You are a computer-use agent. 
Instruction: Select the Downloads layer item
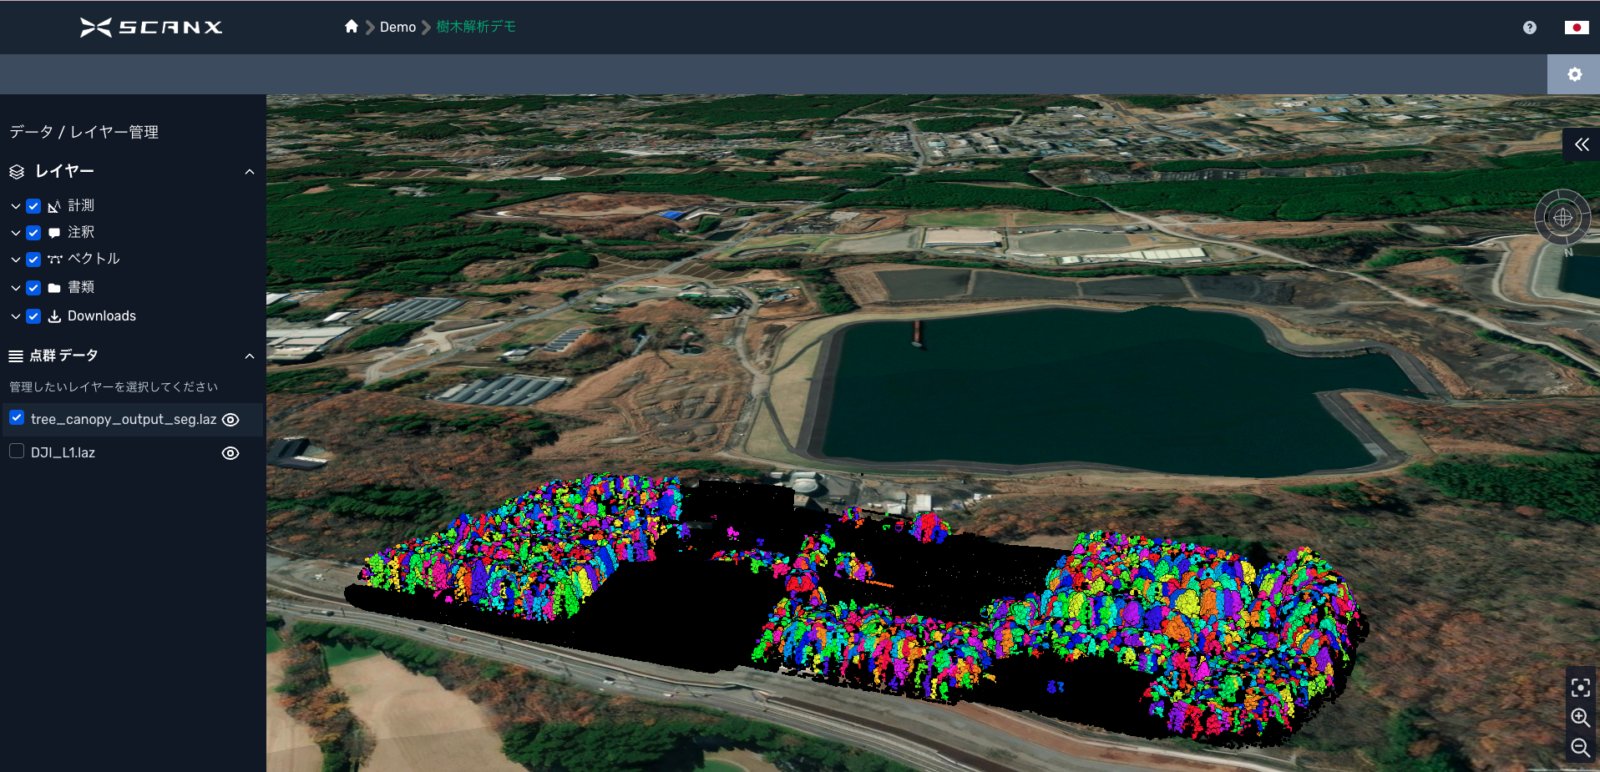pyautogui.click(x=101, y=316)
